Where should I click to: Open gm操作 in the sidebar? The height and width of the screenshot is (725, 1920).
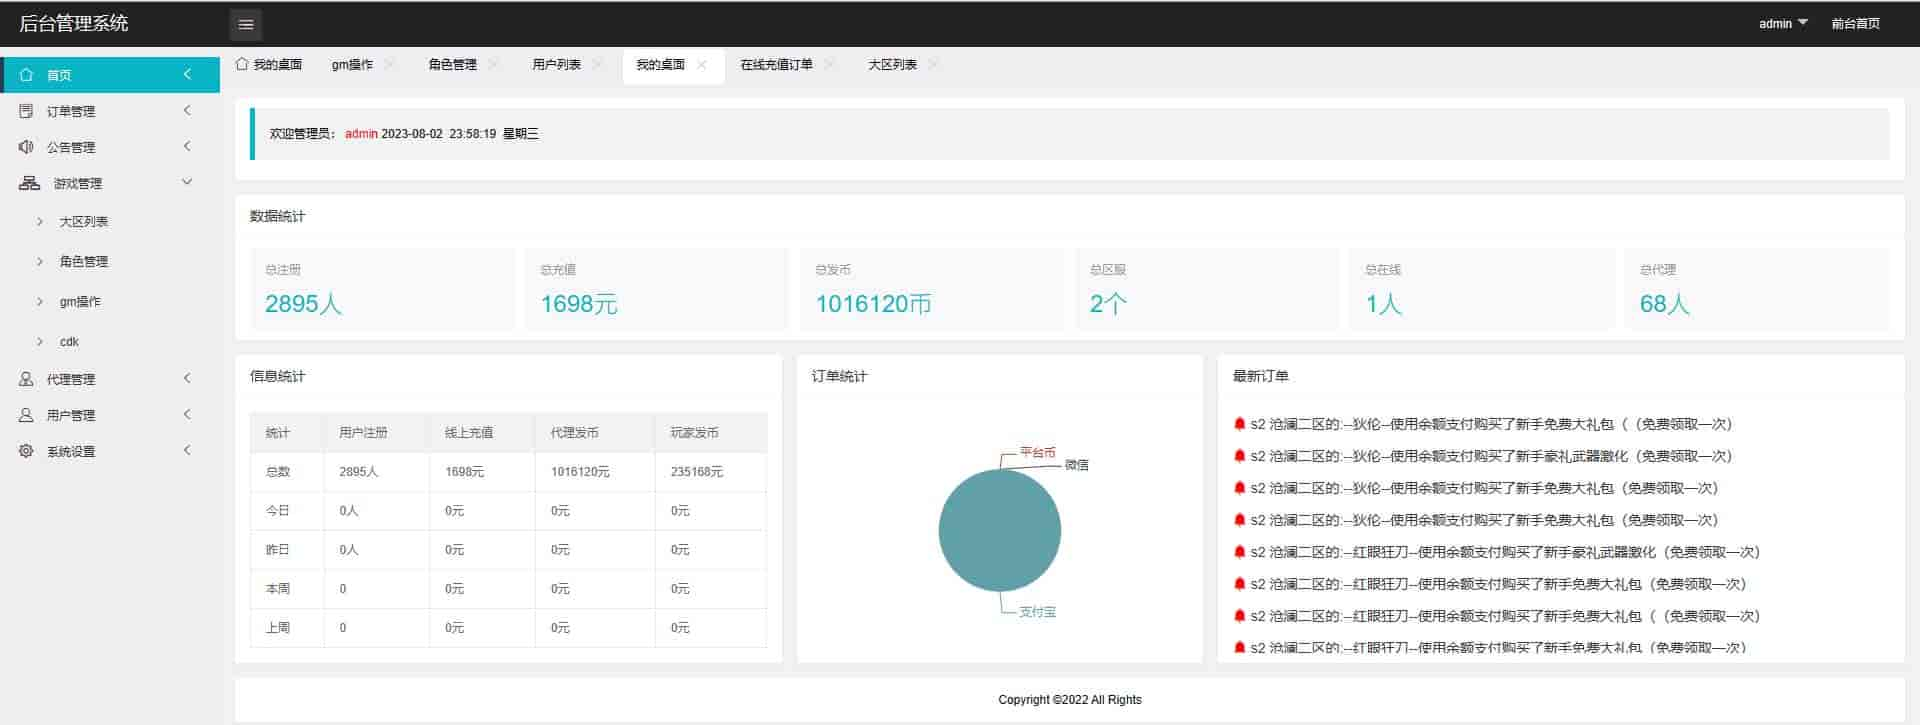pos(80,302)
